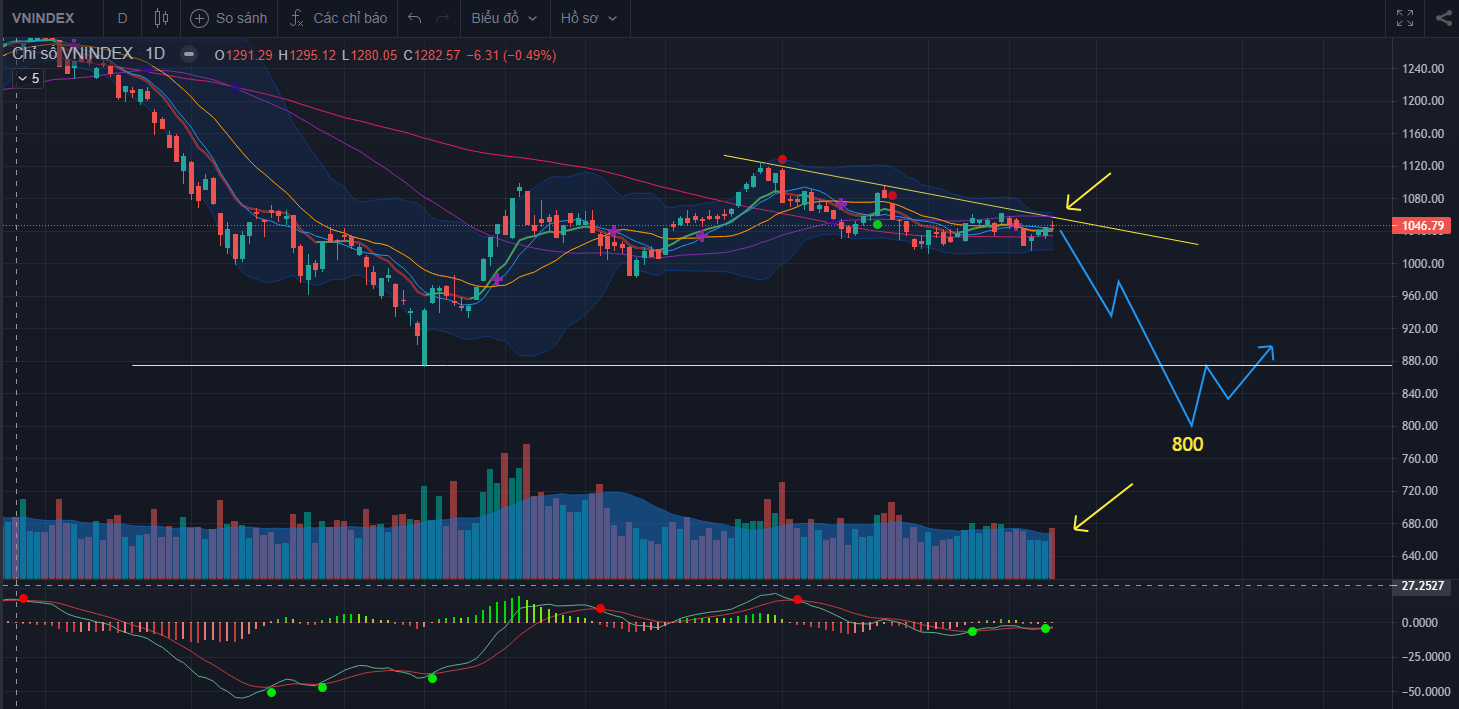
Task: Click the open value O1291.29
Action: 244,54
